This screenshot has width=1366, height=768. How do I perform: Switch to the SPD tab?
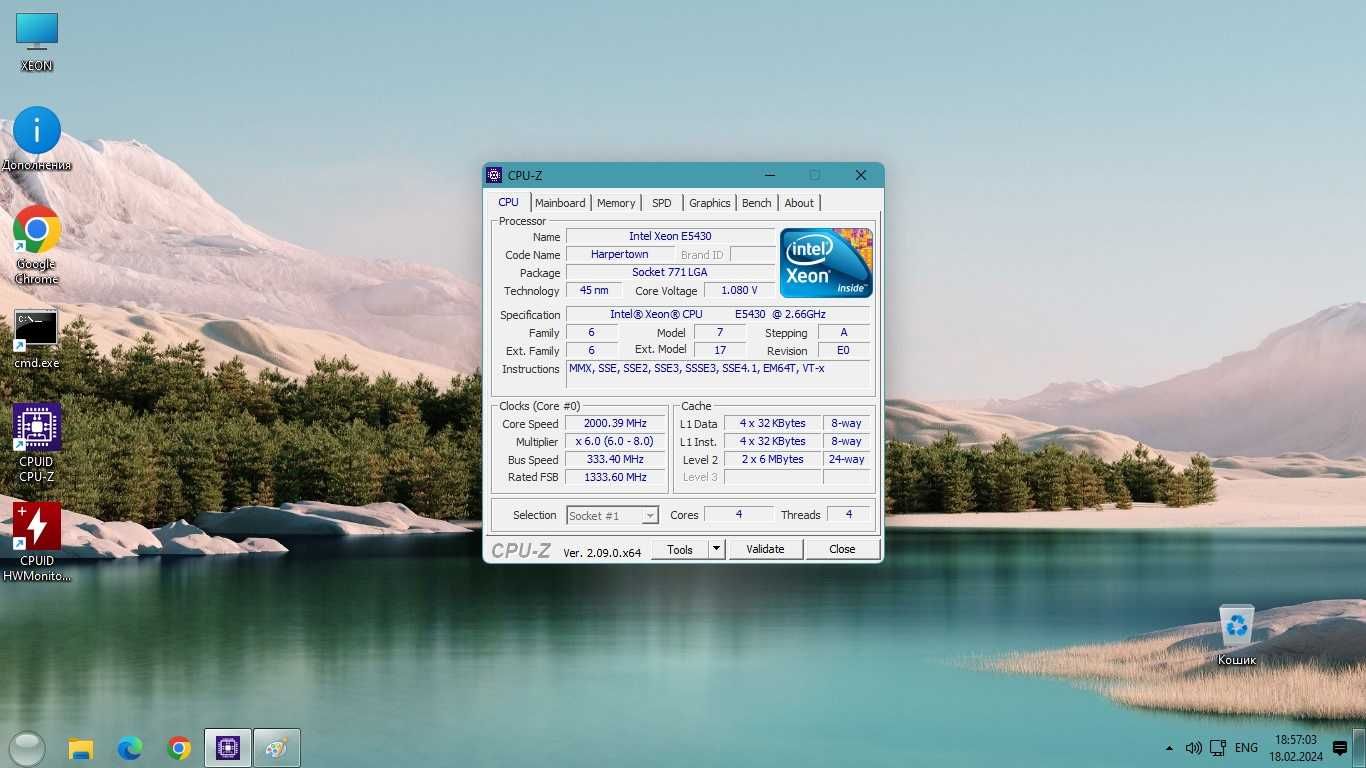(x=662, y=203)
